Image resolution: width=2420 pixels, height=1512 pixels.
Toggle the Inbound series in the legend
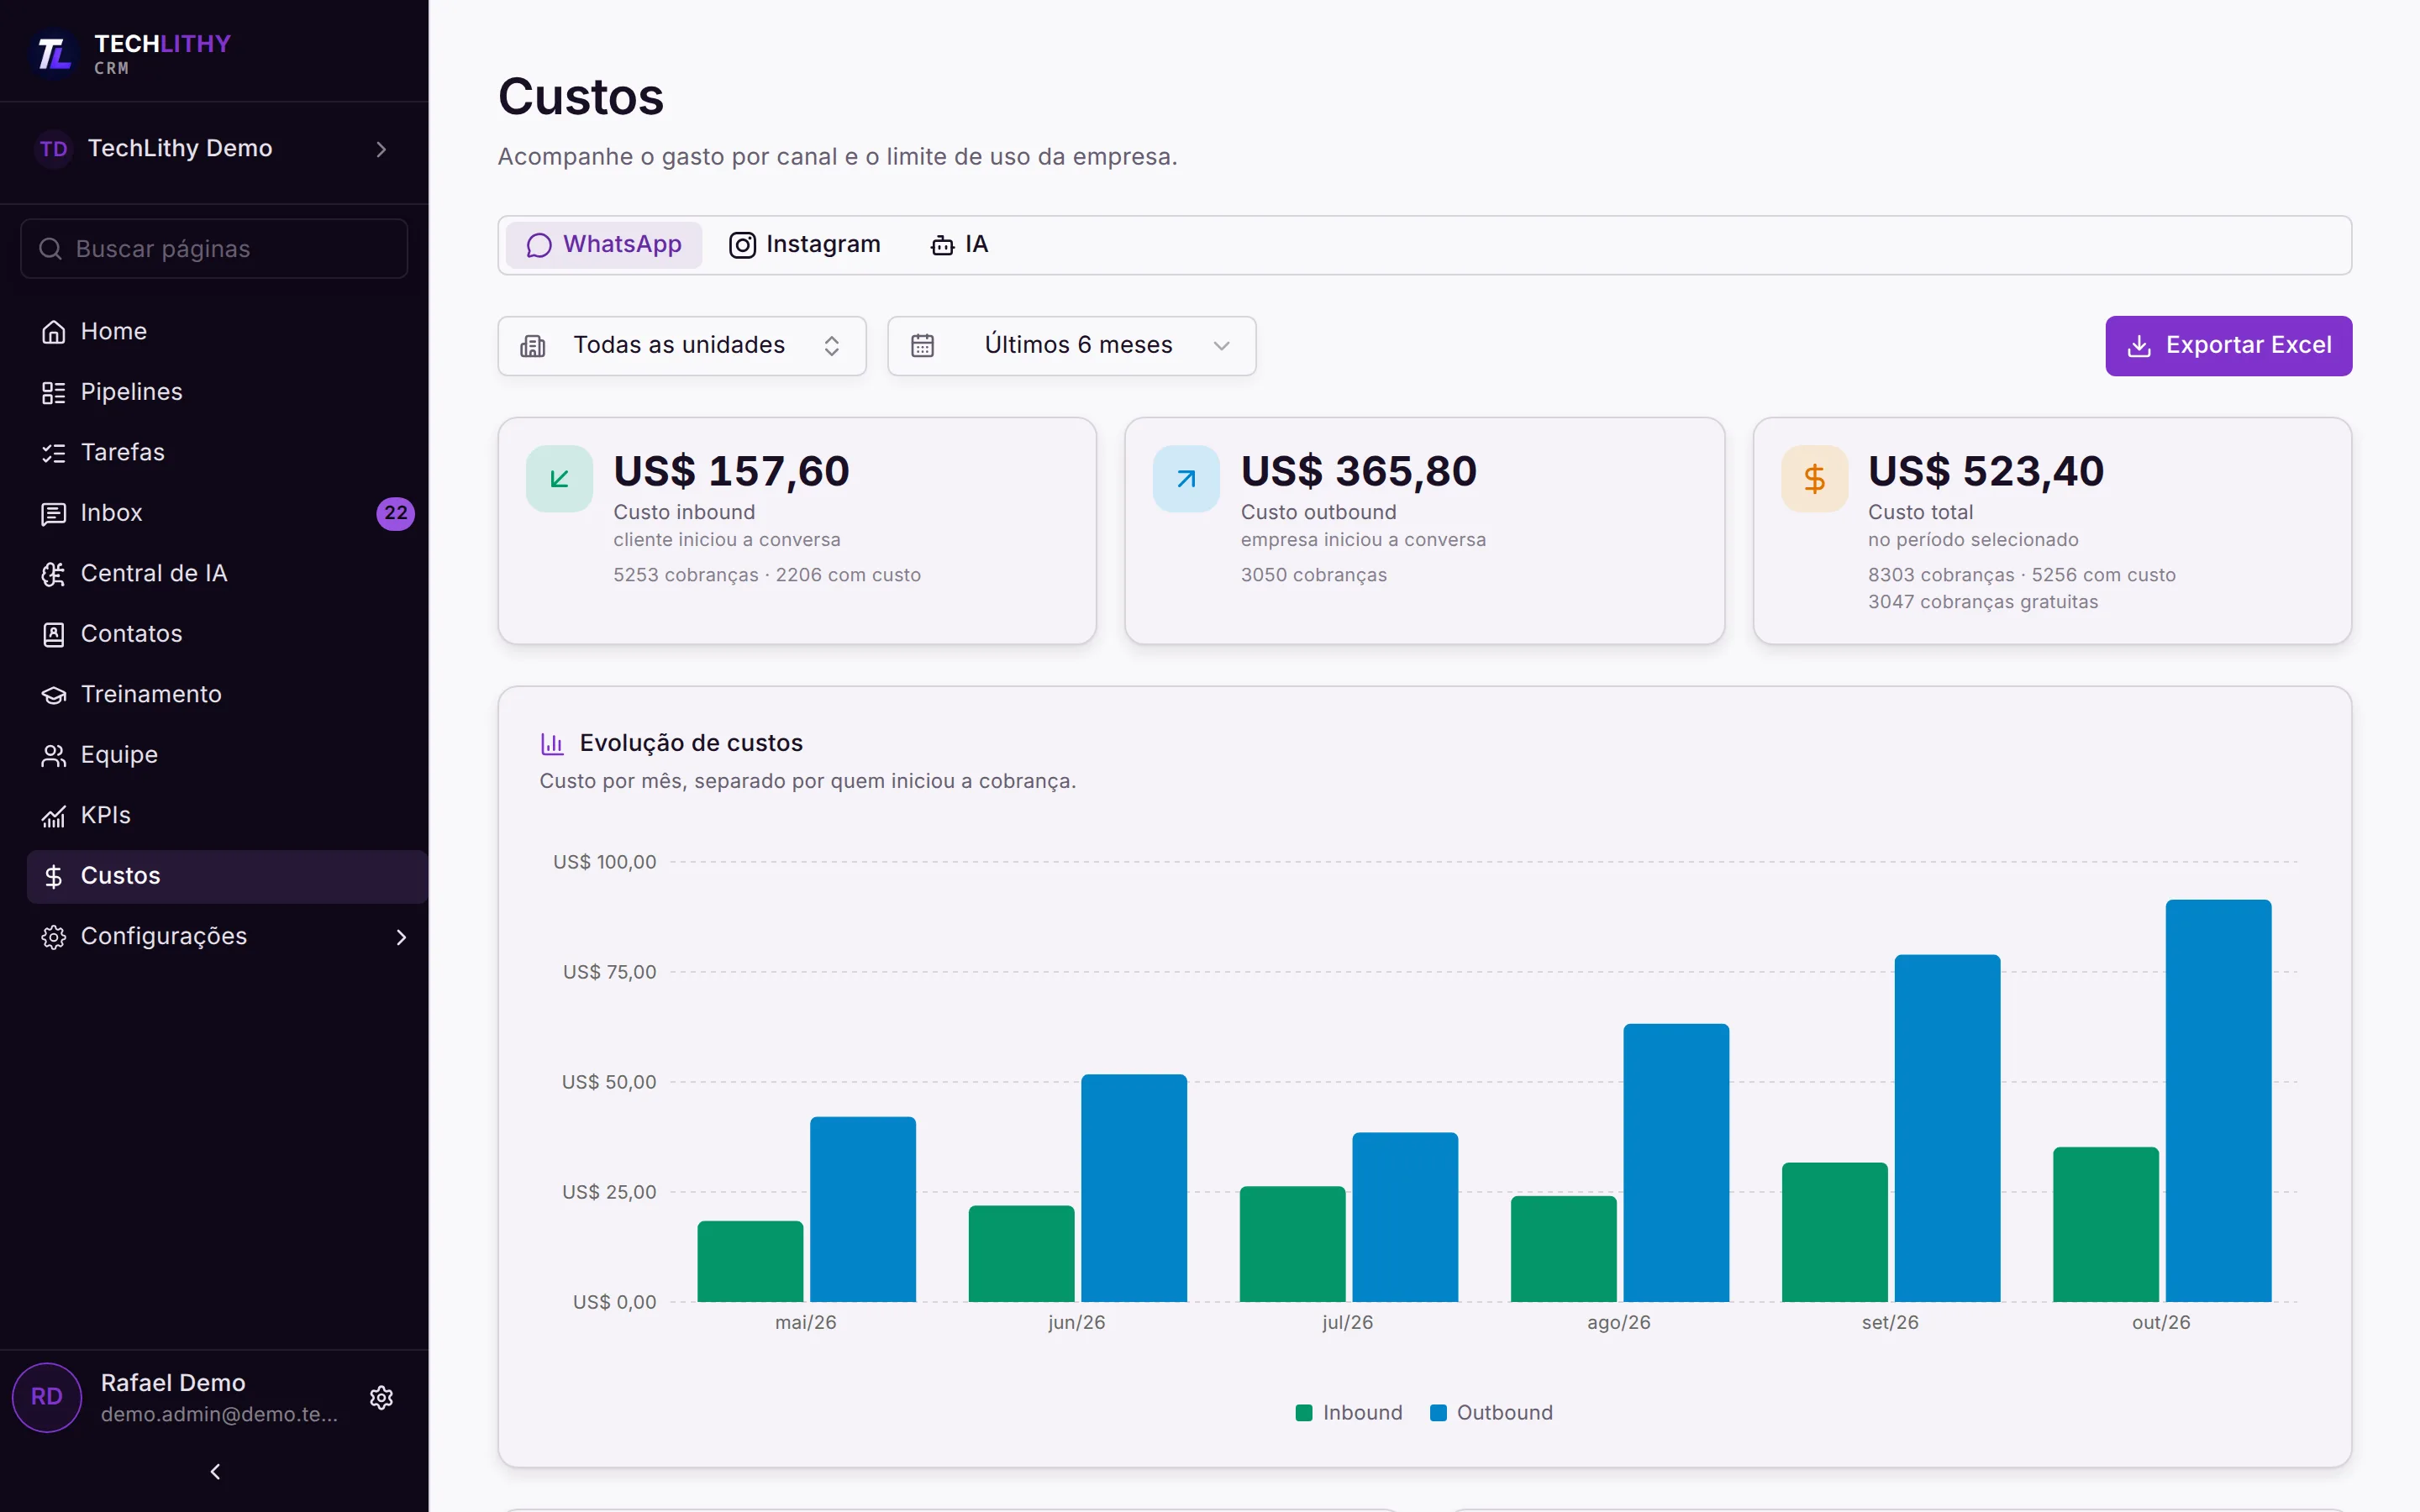1348,1412
